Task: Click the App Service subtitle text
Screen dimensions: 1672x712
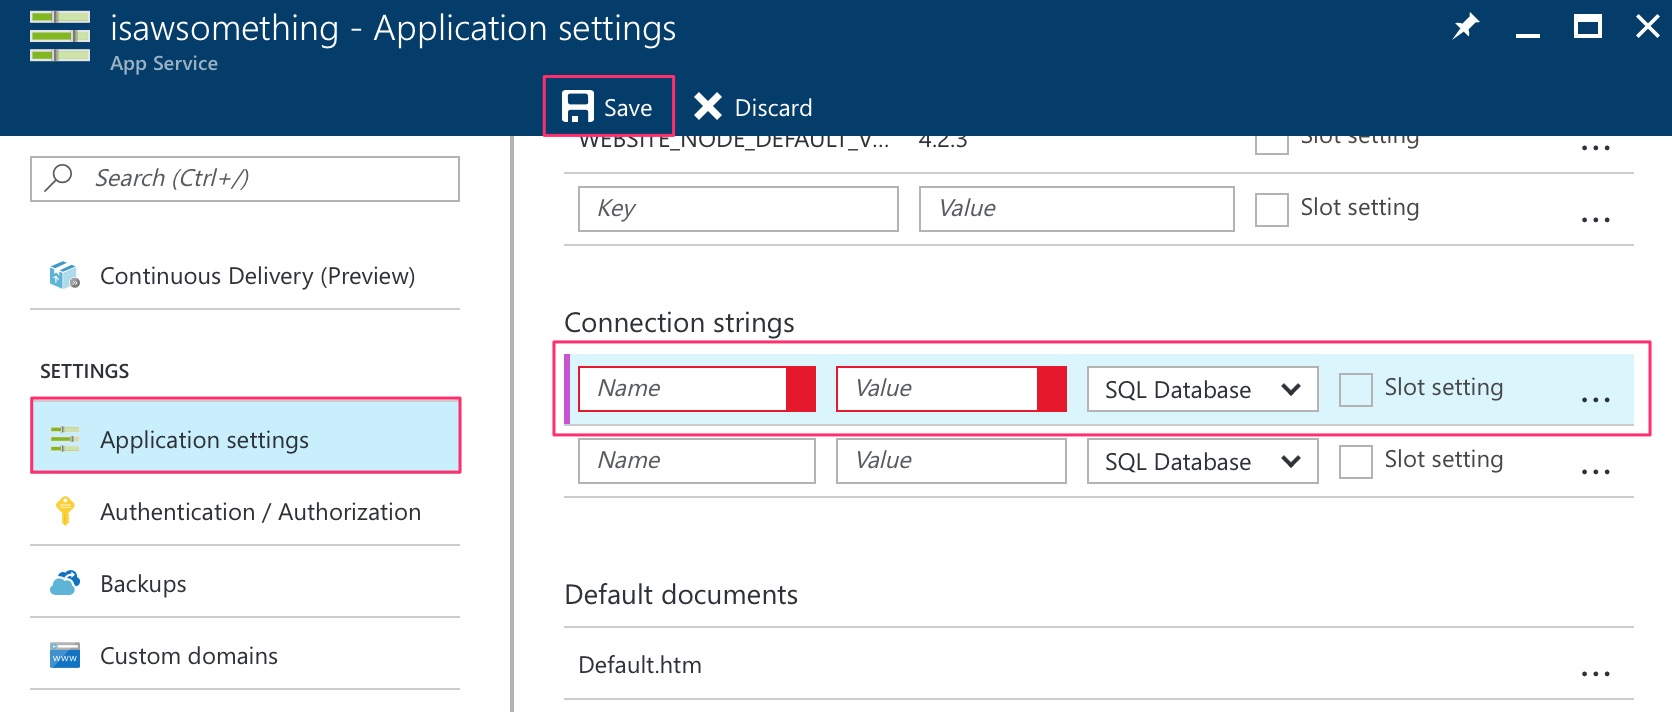Action: (x=164, y=63)
